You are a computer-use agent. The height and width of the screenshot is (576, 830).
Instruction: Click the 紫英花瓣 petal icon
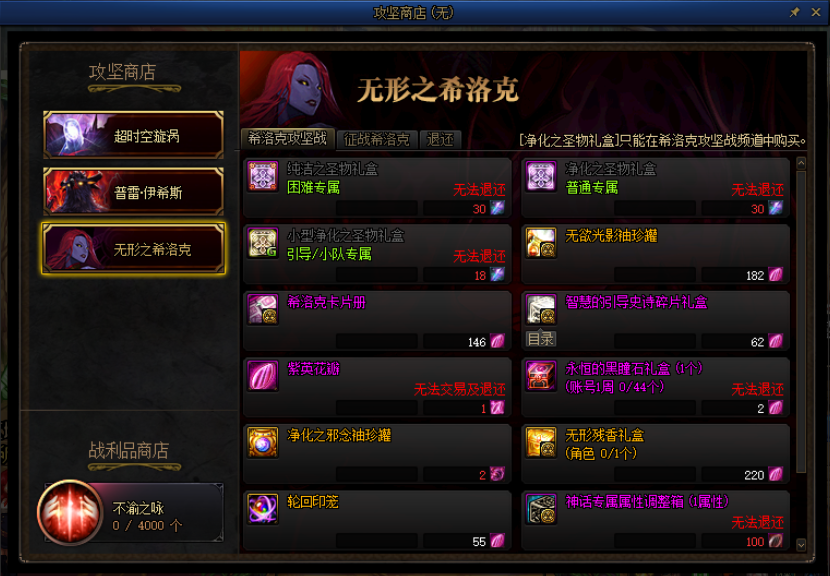click(x=263, y=376)
